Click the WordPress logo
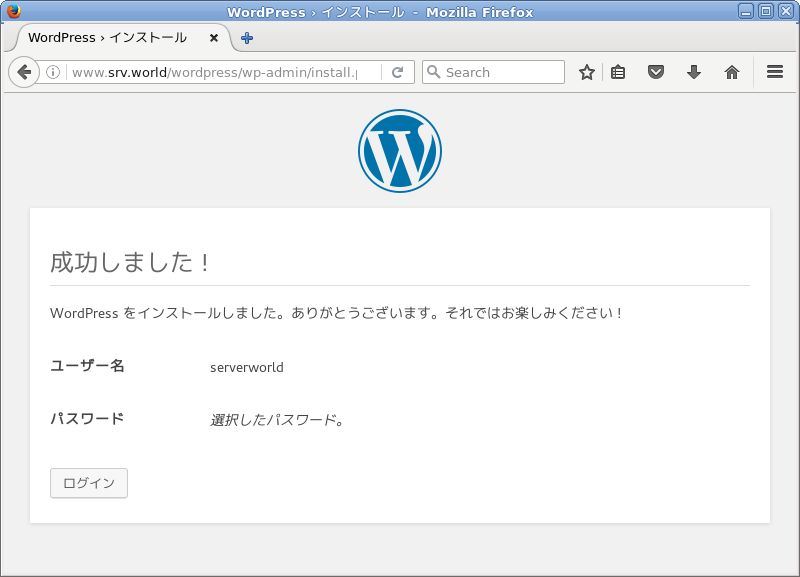Screen dimensions: 800x577 (399, 151)
